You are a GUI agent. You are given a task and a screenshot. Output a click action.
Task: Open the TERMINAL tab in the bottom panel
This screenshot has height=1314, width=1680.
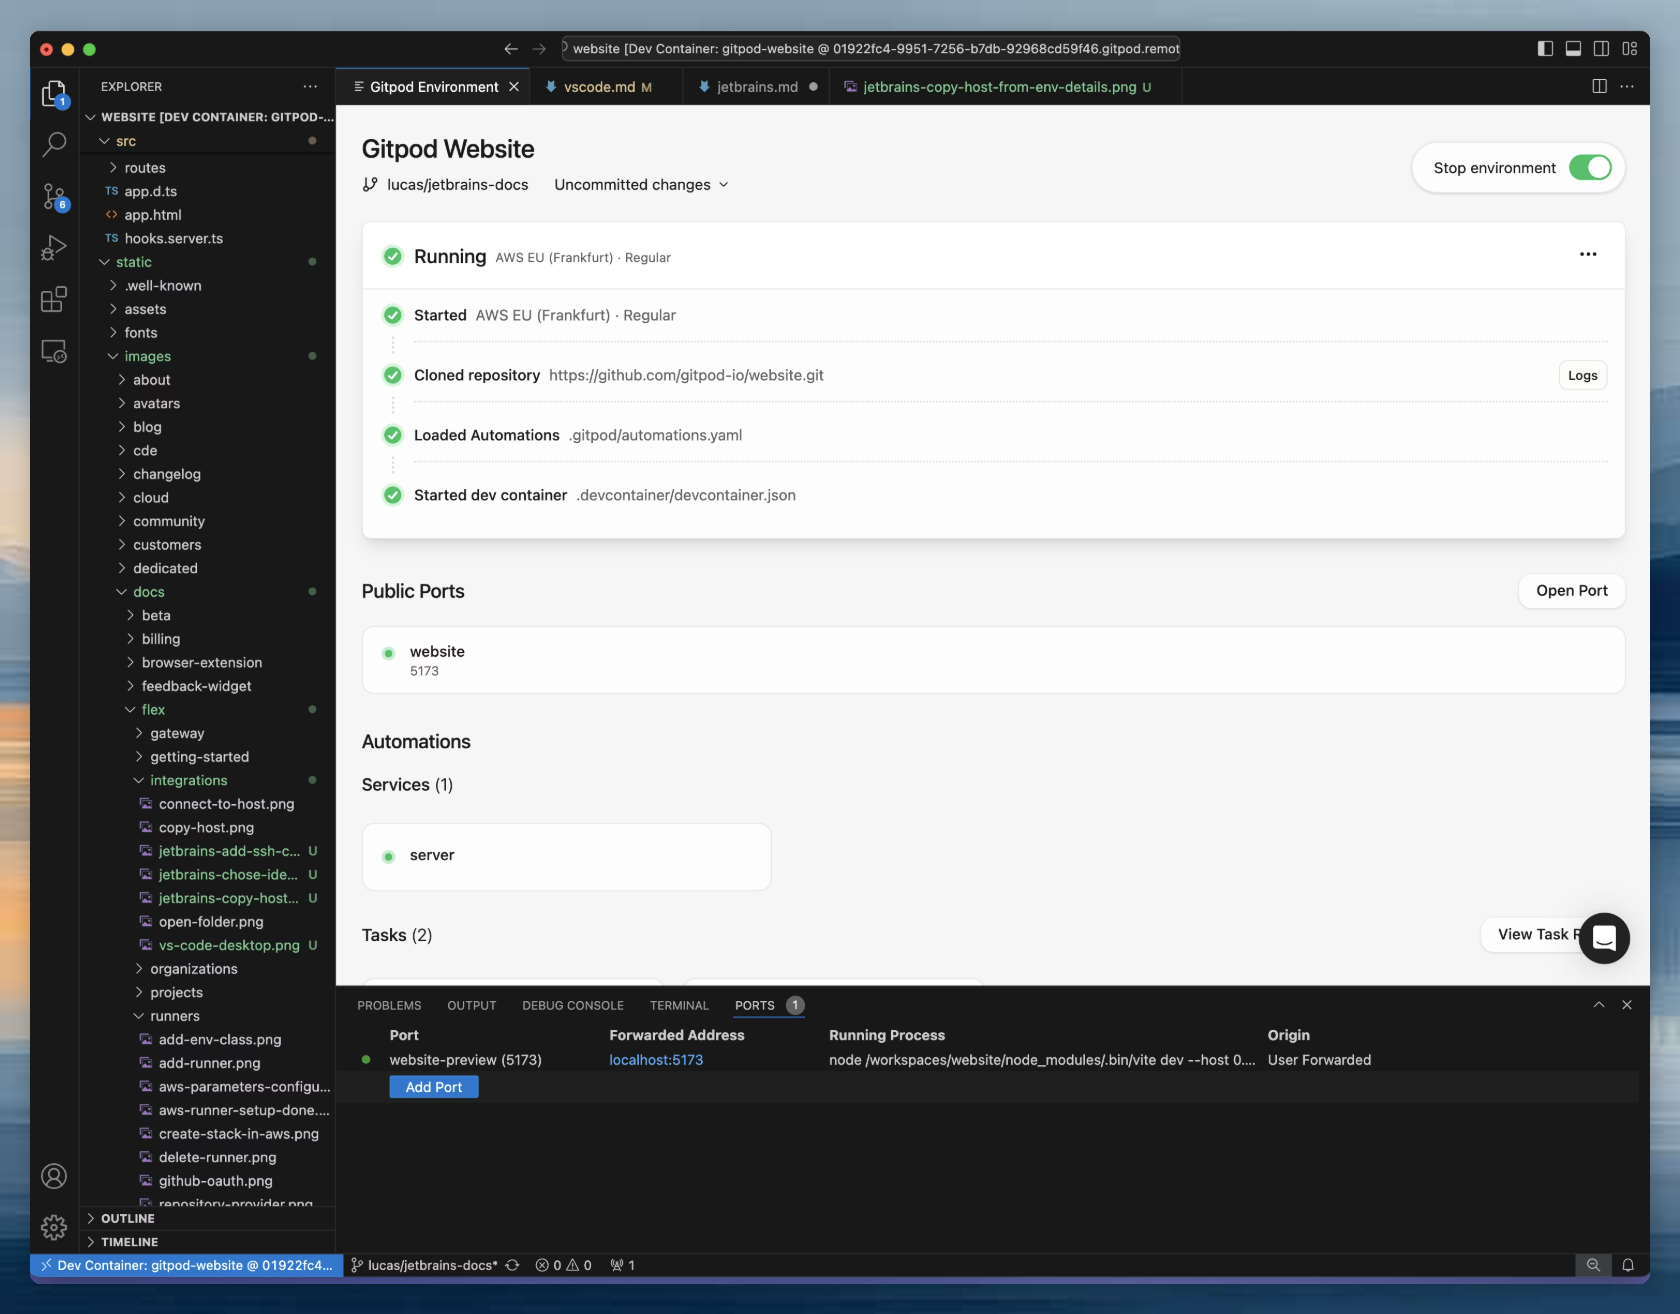click(x=679, y=1005)
